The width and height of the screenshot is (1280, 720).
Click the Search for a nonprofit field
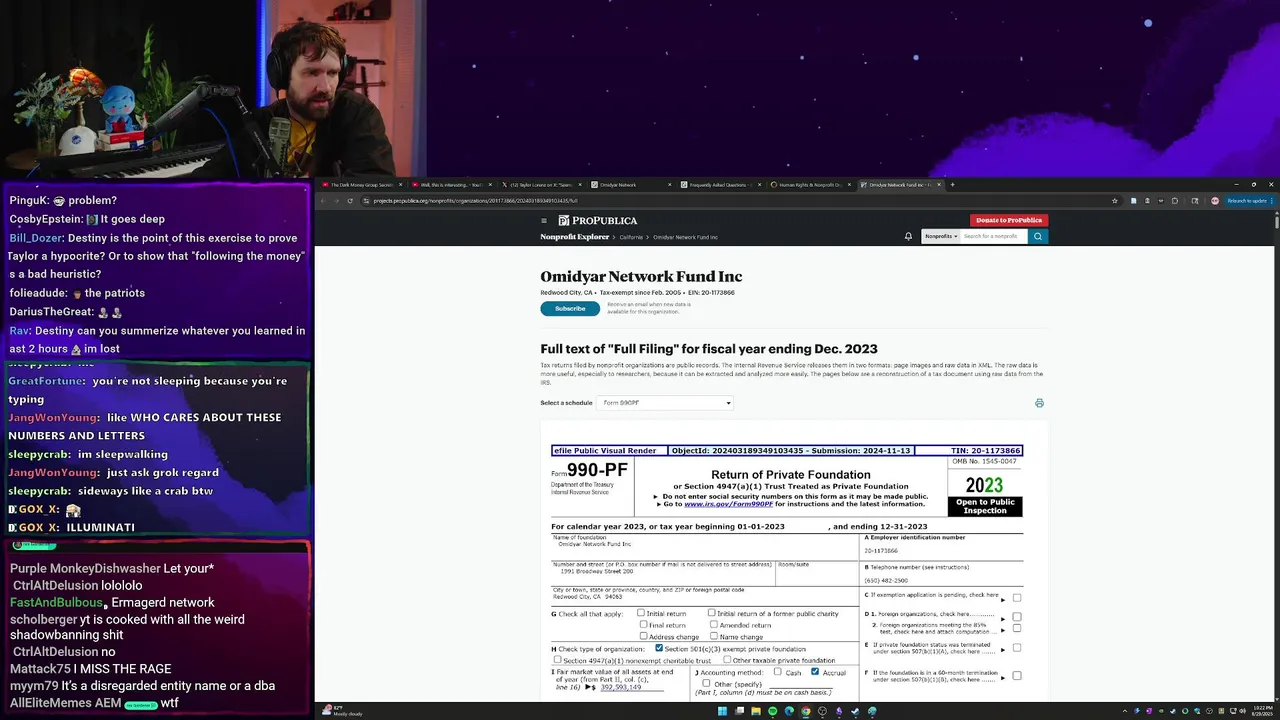[994, 236]
